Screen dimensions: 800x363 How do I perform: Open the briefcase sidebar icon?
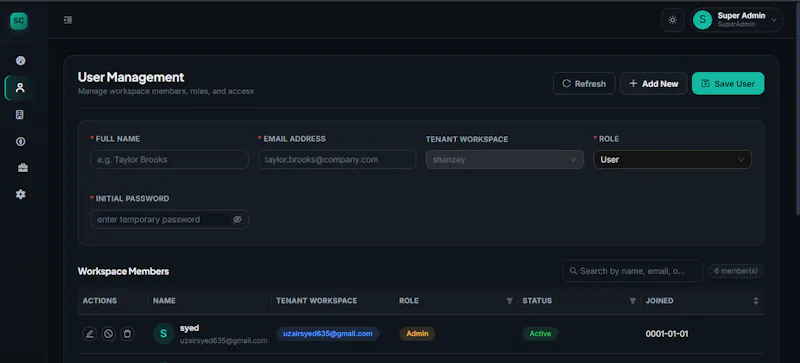click(x=23, y=168)
